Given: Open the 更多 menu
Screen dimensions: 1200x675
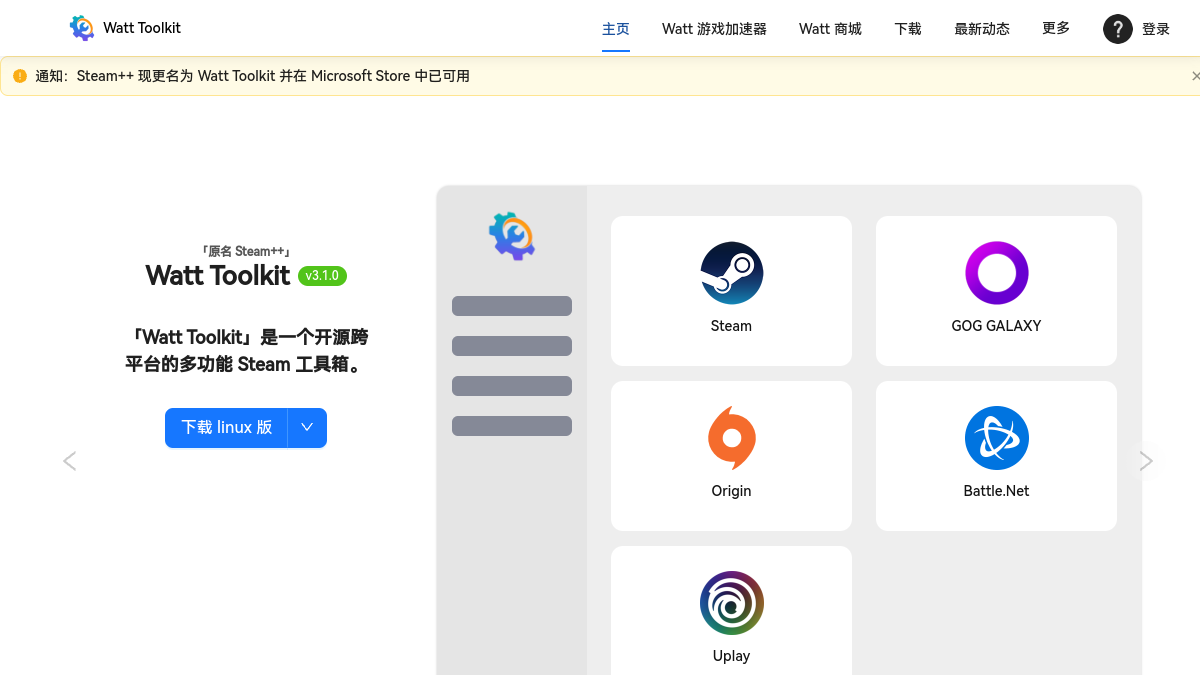Looking at the screenshot, I should 1056,28.
